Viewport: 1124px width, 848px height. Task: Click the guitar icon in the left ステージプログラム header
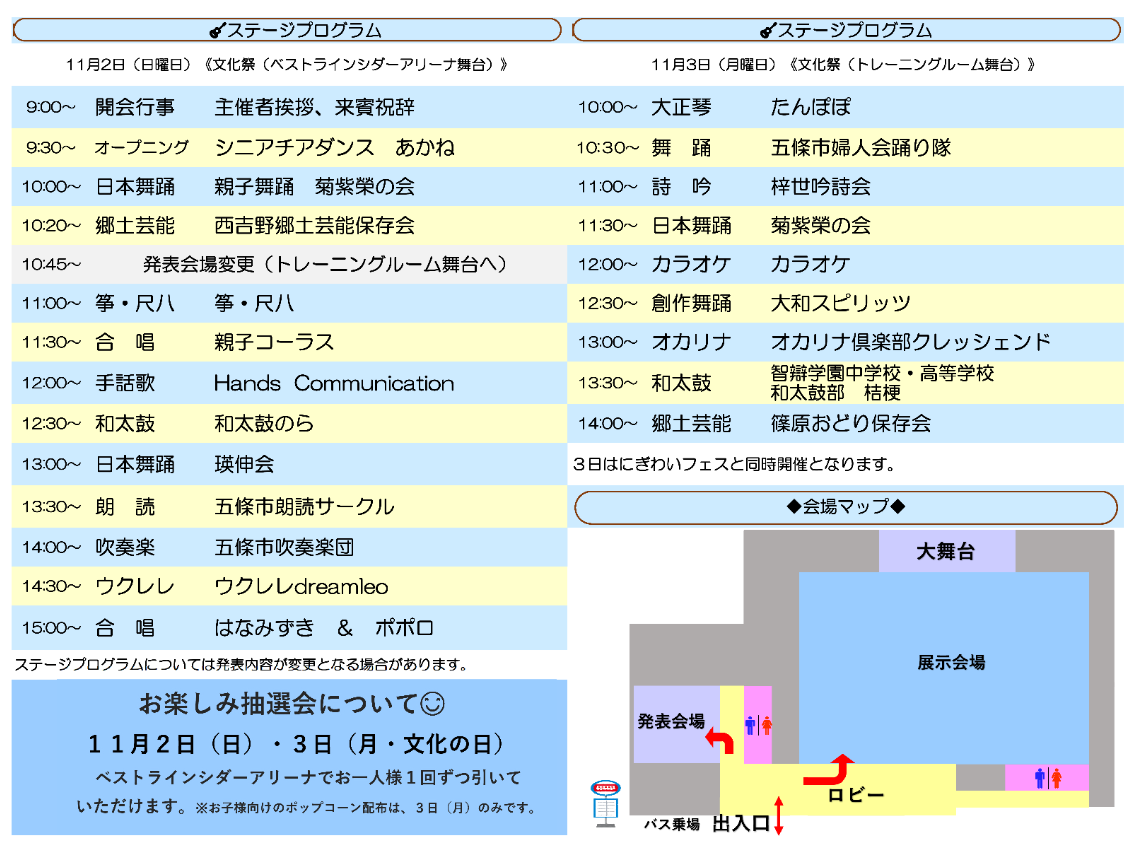216,30
